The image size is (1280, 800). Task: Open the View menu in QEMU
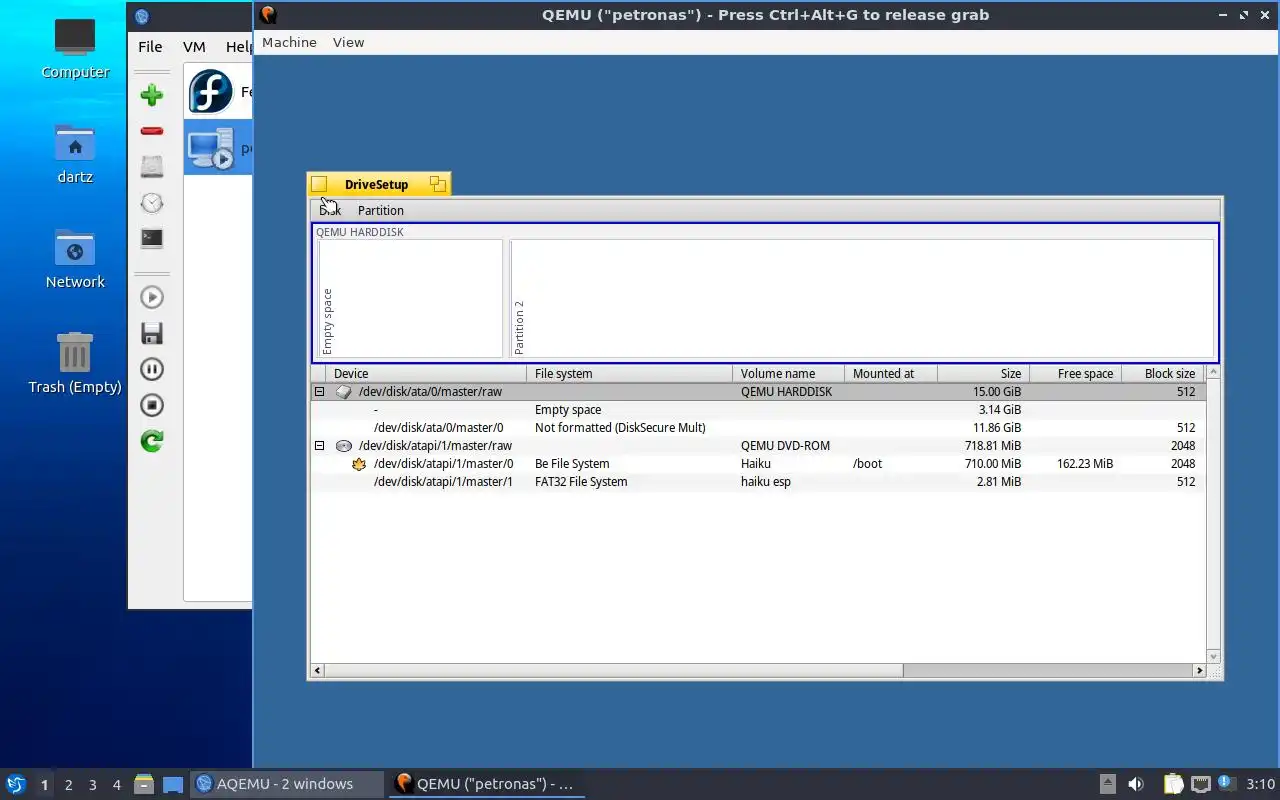pos(348,42)
